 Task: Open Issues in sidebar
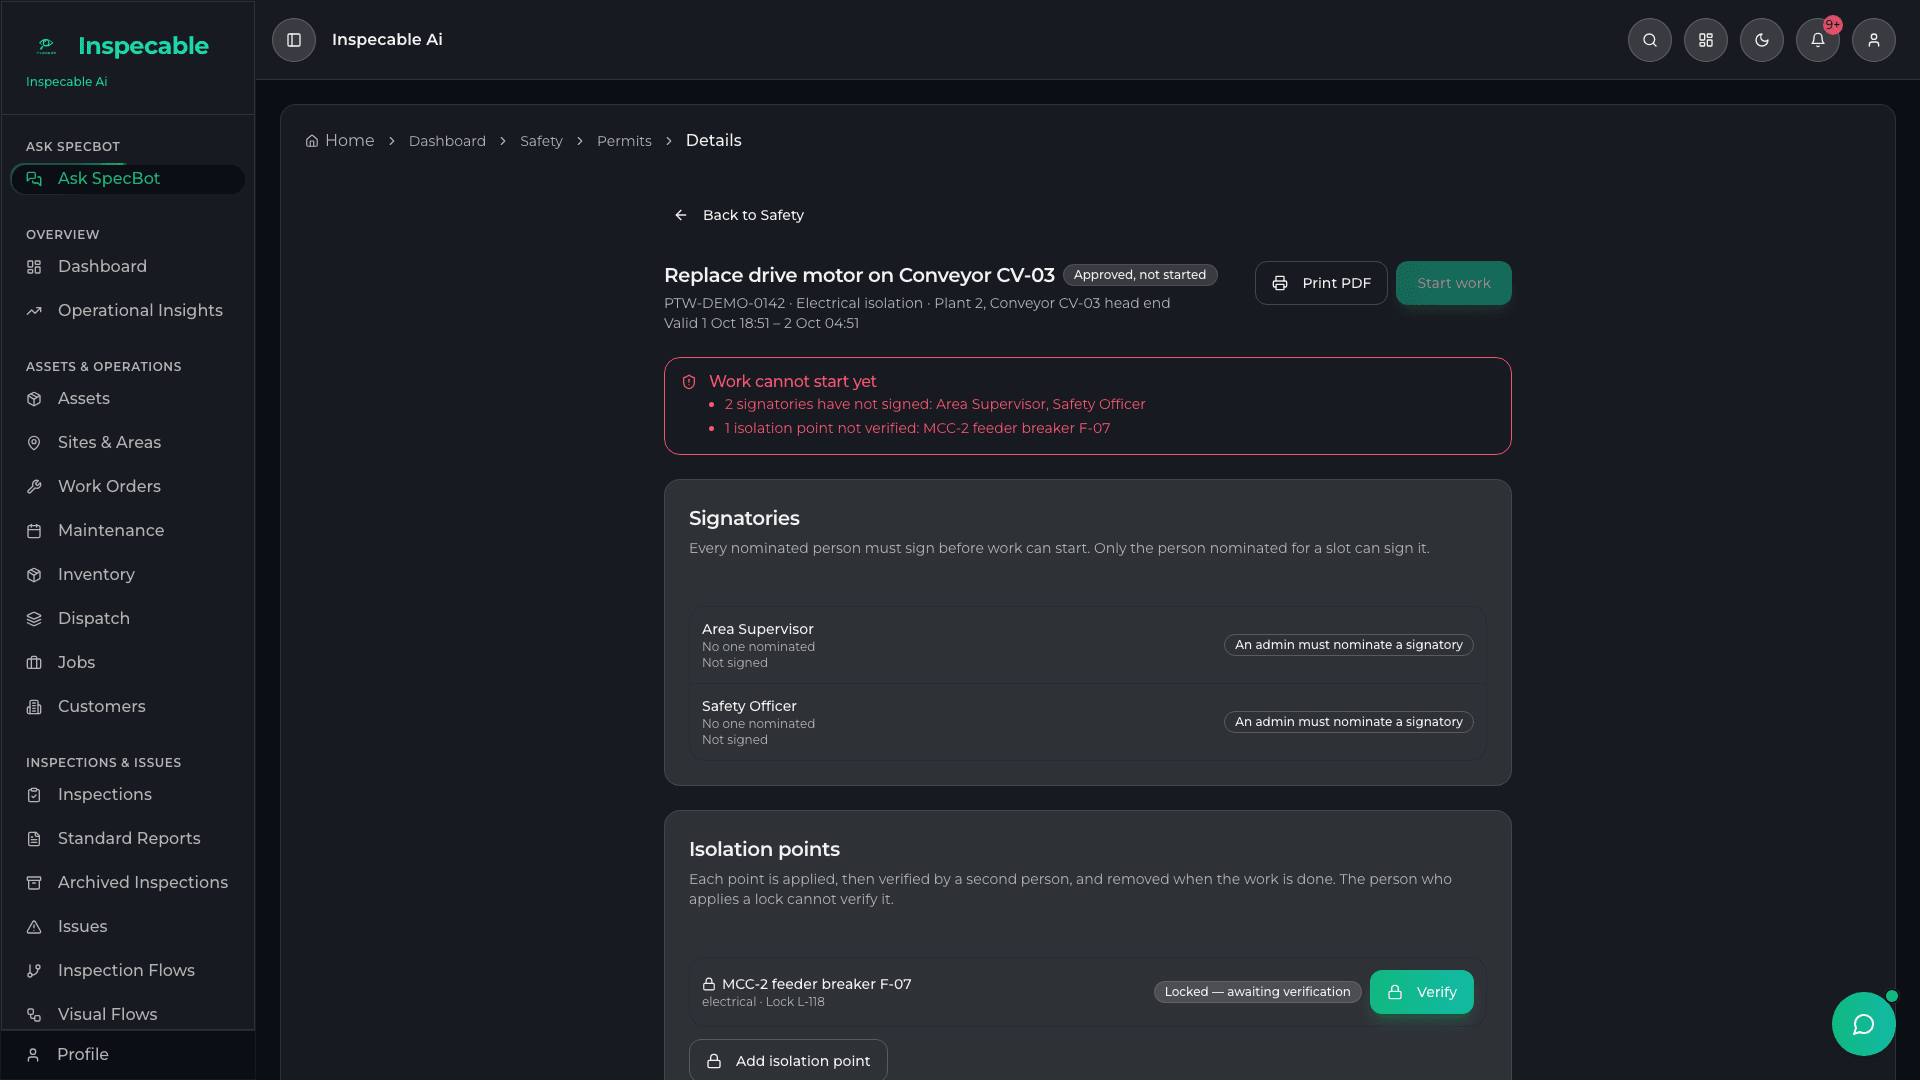tap(128, 927)
